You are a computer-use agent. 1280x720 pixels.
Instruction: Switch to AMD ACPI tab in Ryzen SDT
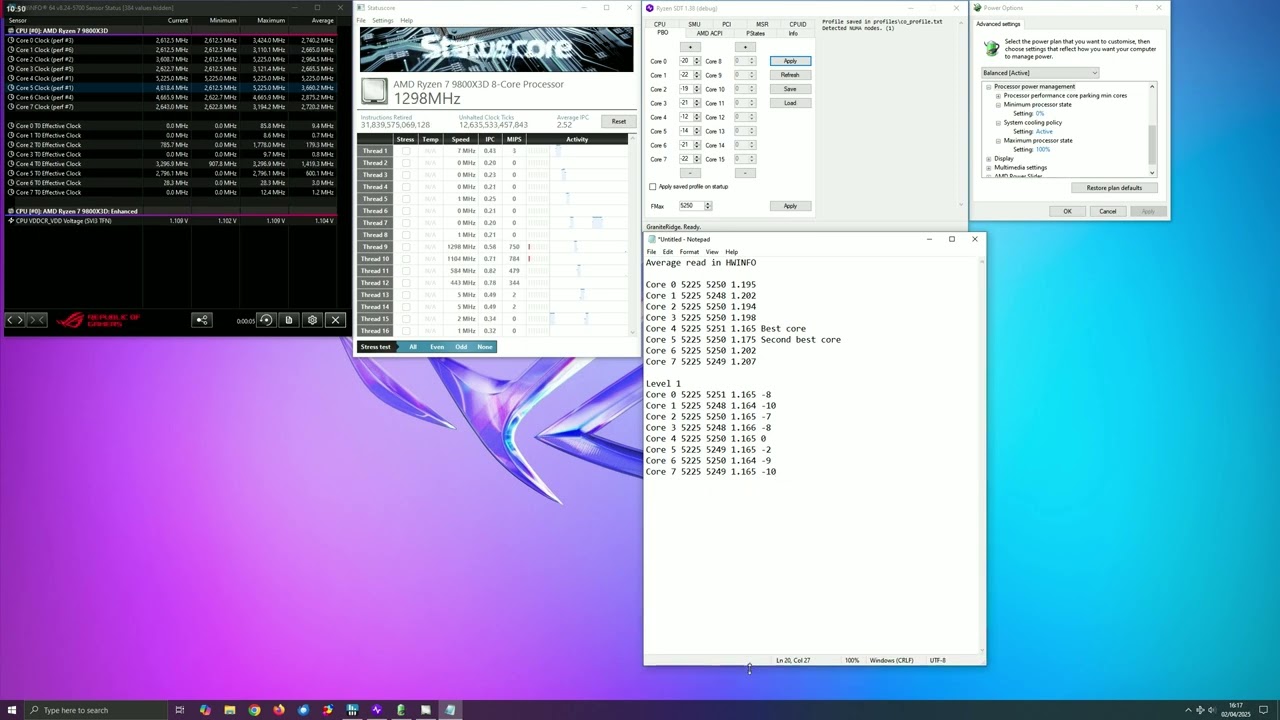point(709,33)
